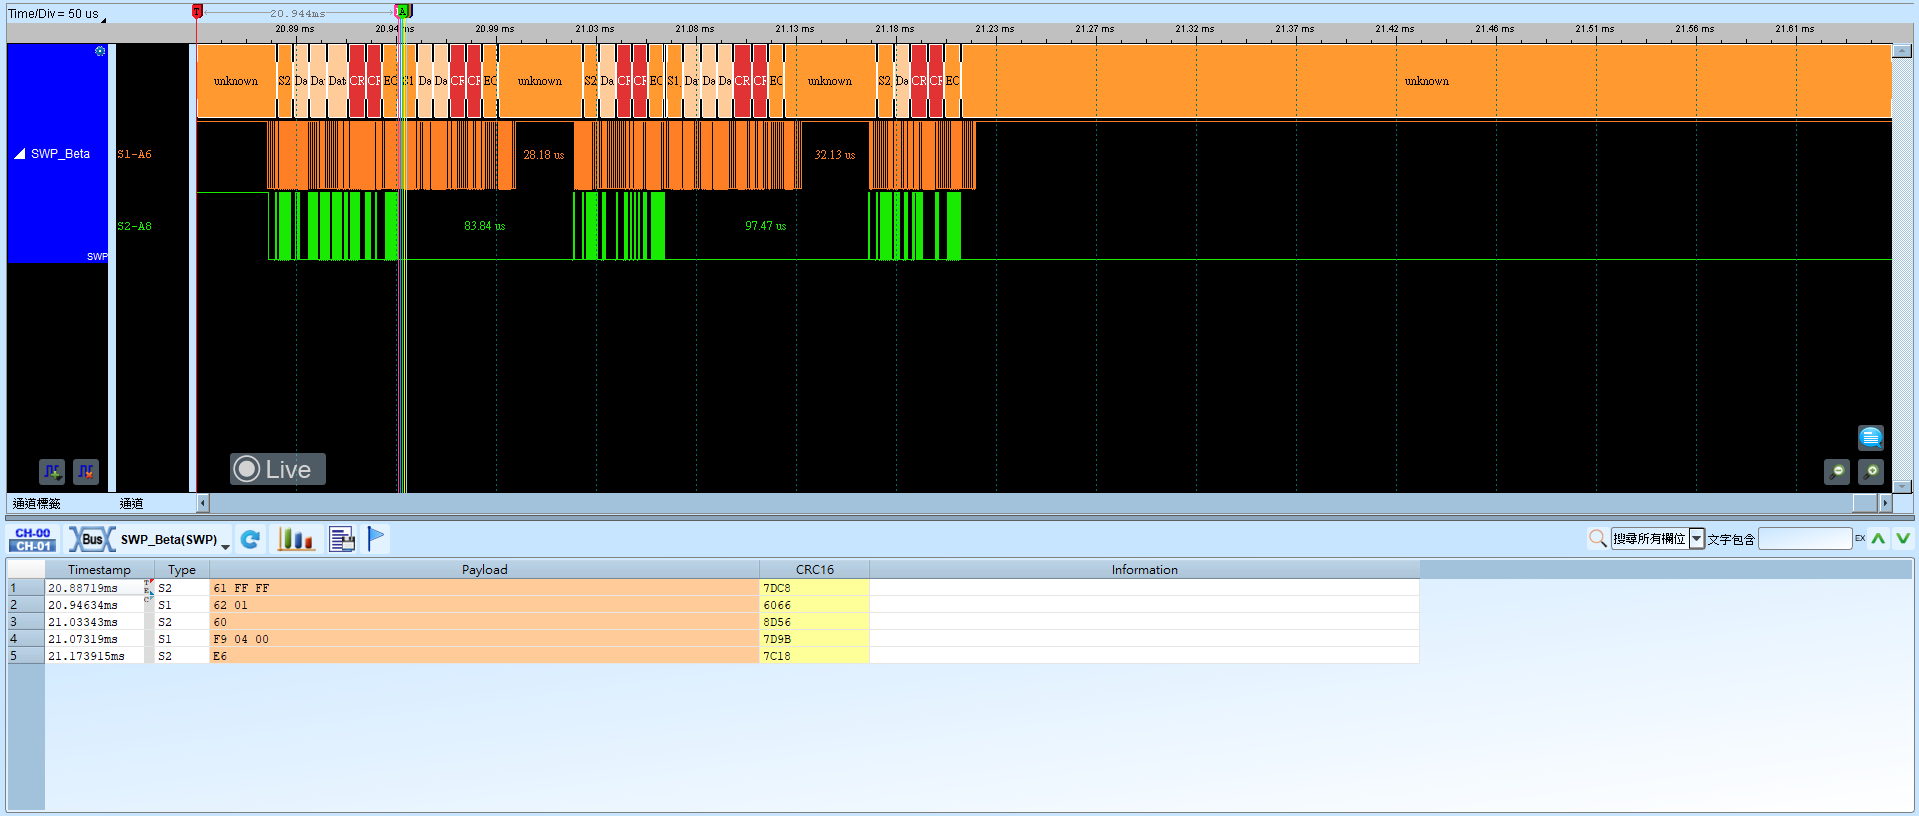Image resolution: width=1919 pixels, height=816 pixels.
Task: Click the CRC16 column header
Action: click(x=814, y=570)
